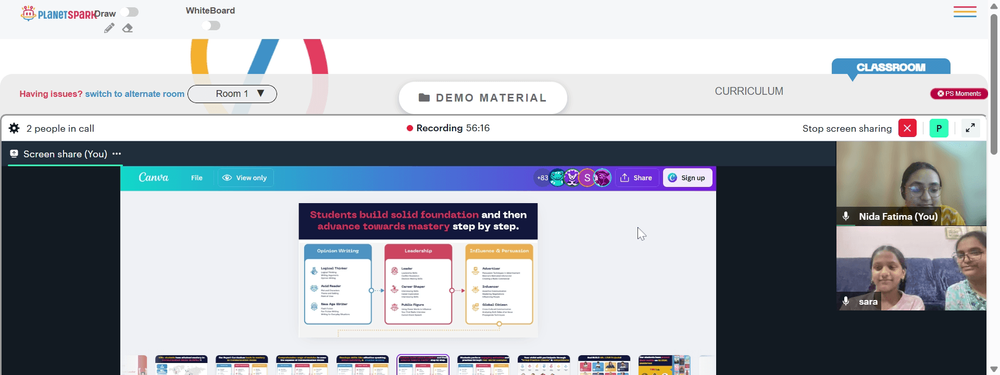Click the Opinion Writing column header
Image resolution: width=1000 pixels, height=375 pixels.
tap(338, 251)
